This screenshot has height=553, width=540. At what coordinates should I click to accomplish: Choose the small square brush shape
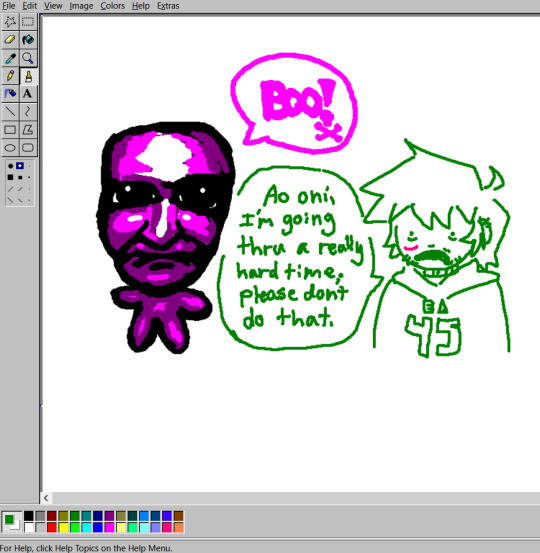coord(29,177)
